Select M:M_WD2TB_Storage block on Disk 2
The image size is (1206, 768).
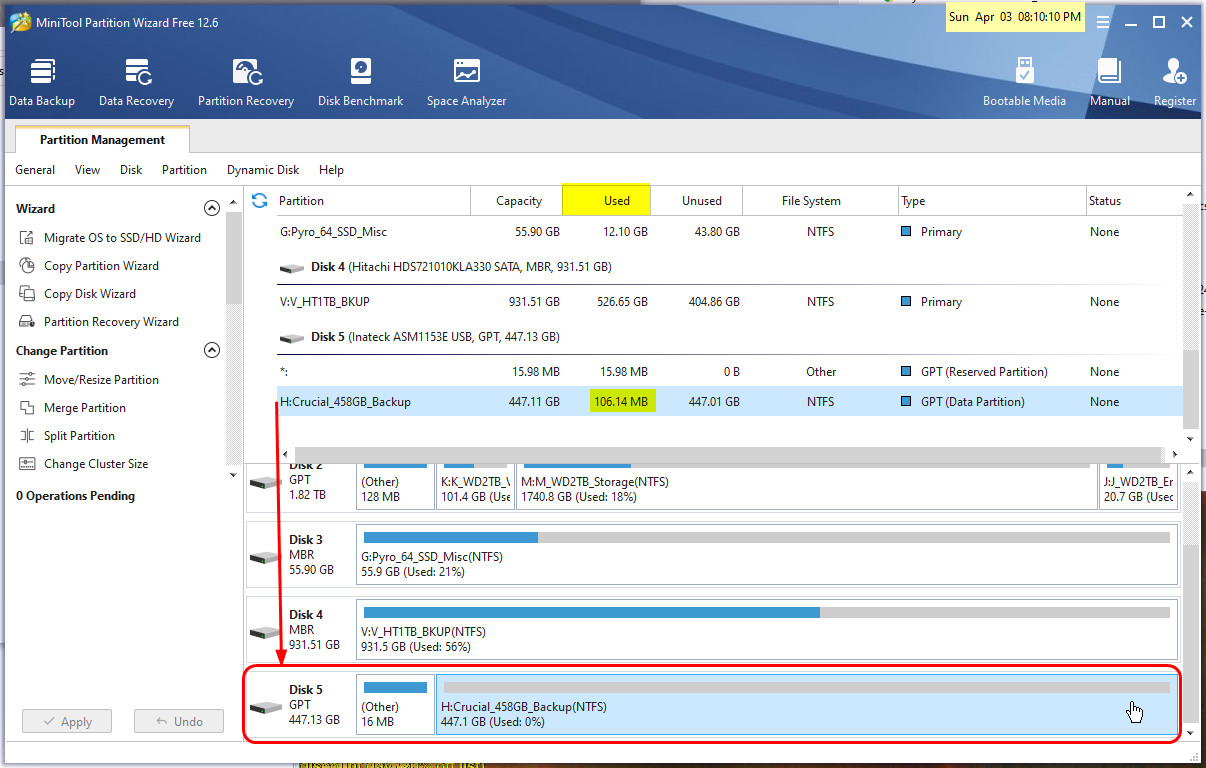click(806, 486)
